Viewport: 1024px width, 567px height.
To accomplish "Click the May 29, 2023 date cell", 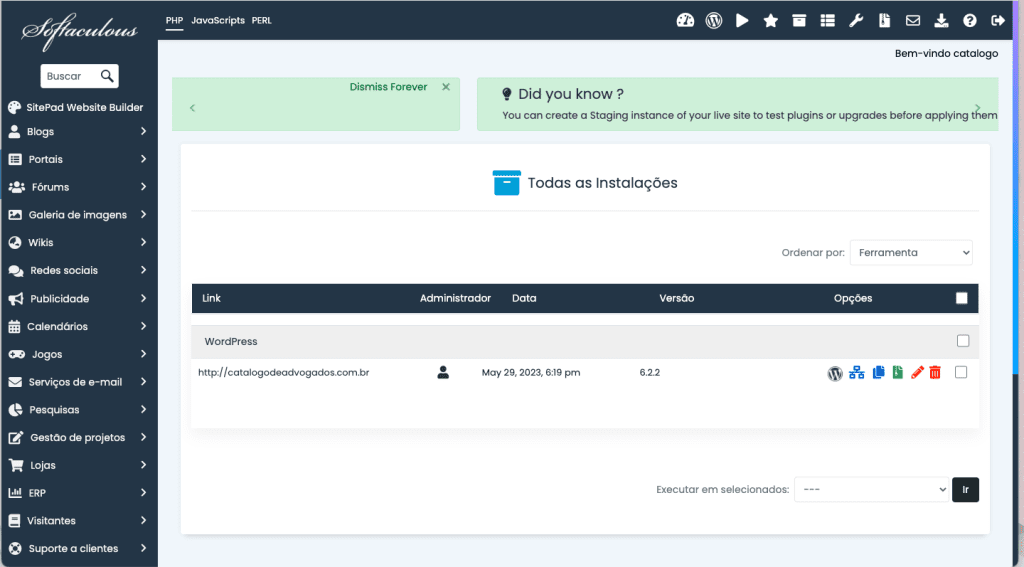I will tap(531, 372).
